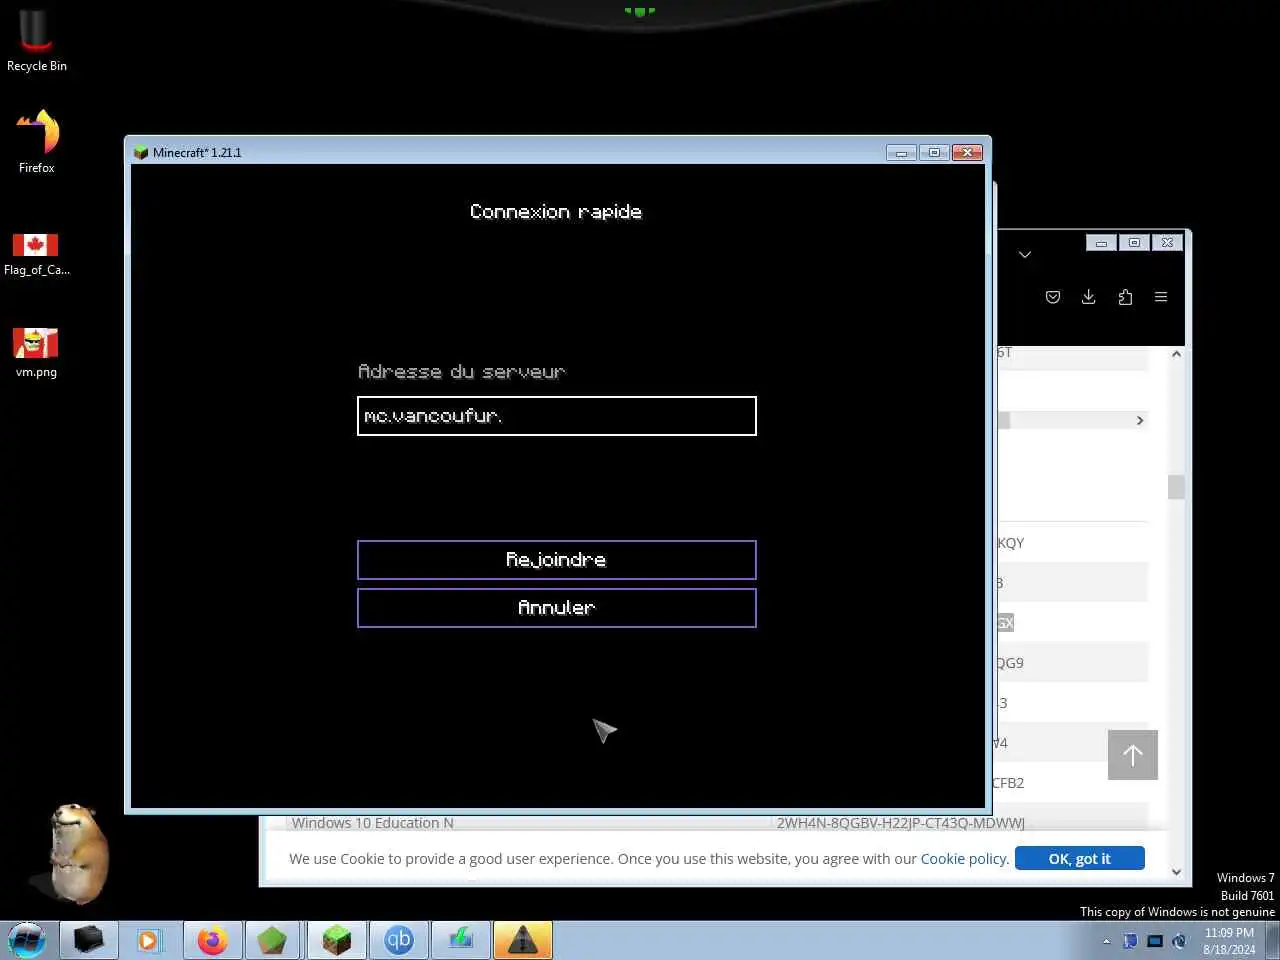This screenshot has width=1280, height=960.
Task: Click the network tray icon
Action: pyautogui.click(x=1155, y=941)
